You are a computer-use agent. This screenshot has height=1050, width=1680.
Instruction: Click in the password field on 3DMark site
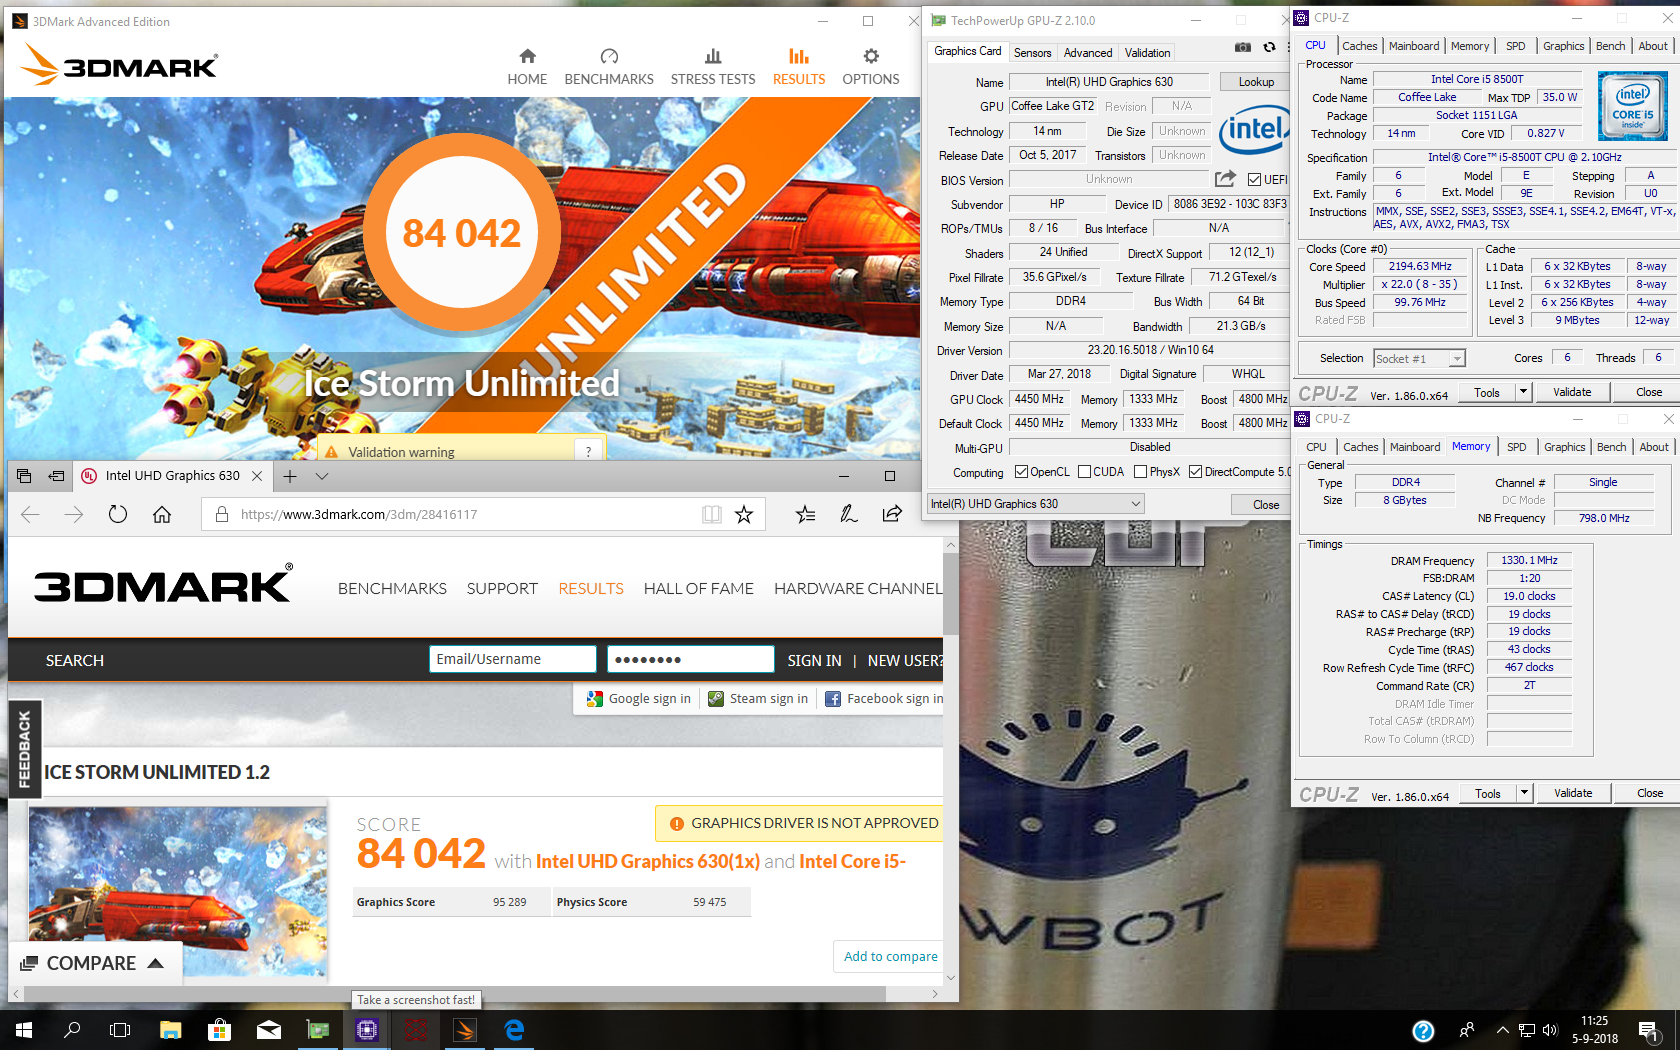tap(690, 659)
